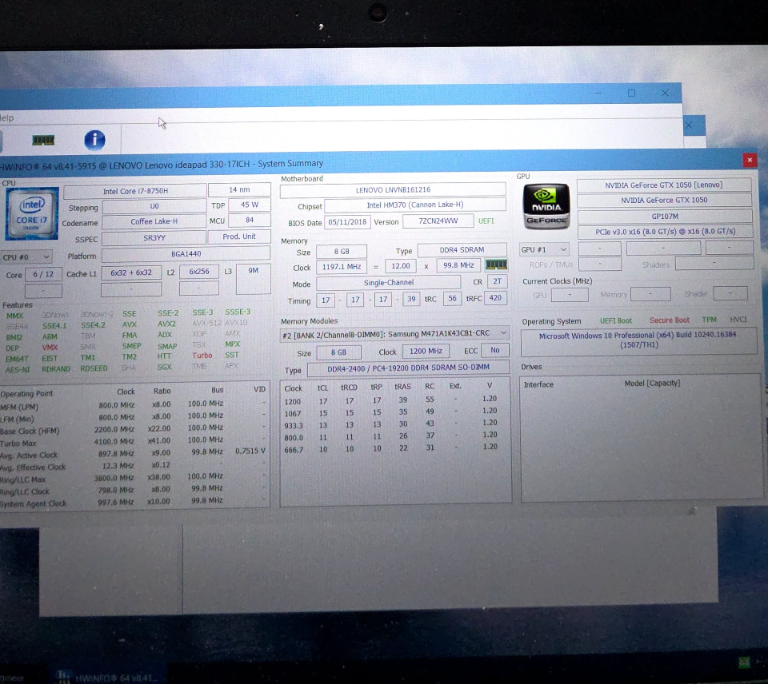Click the green tray icon in taskbar
This screenshot has height=684, width=768.
pyautogui.click(x=744, y=663)
